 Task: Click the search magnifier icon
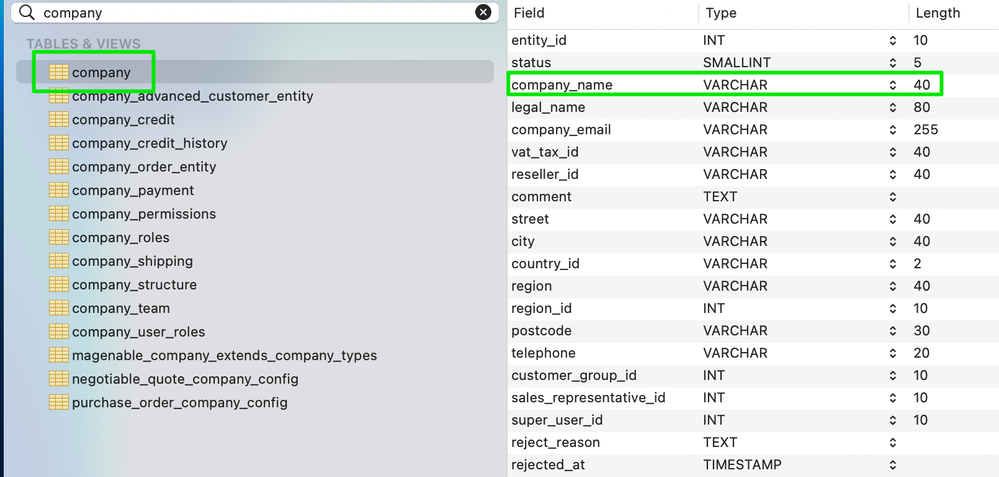coord(27,13)
